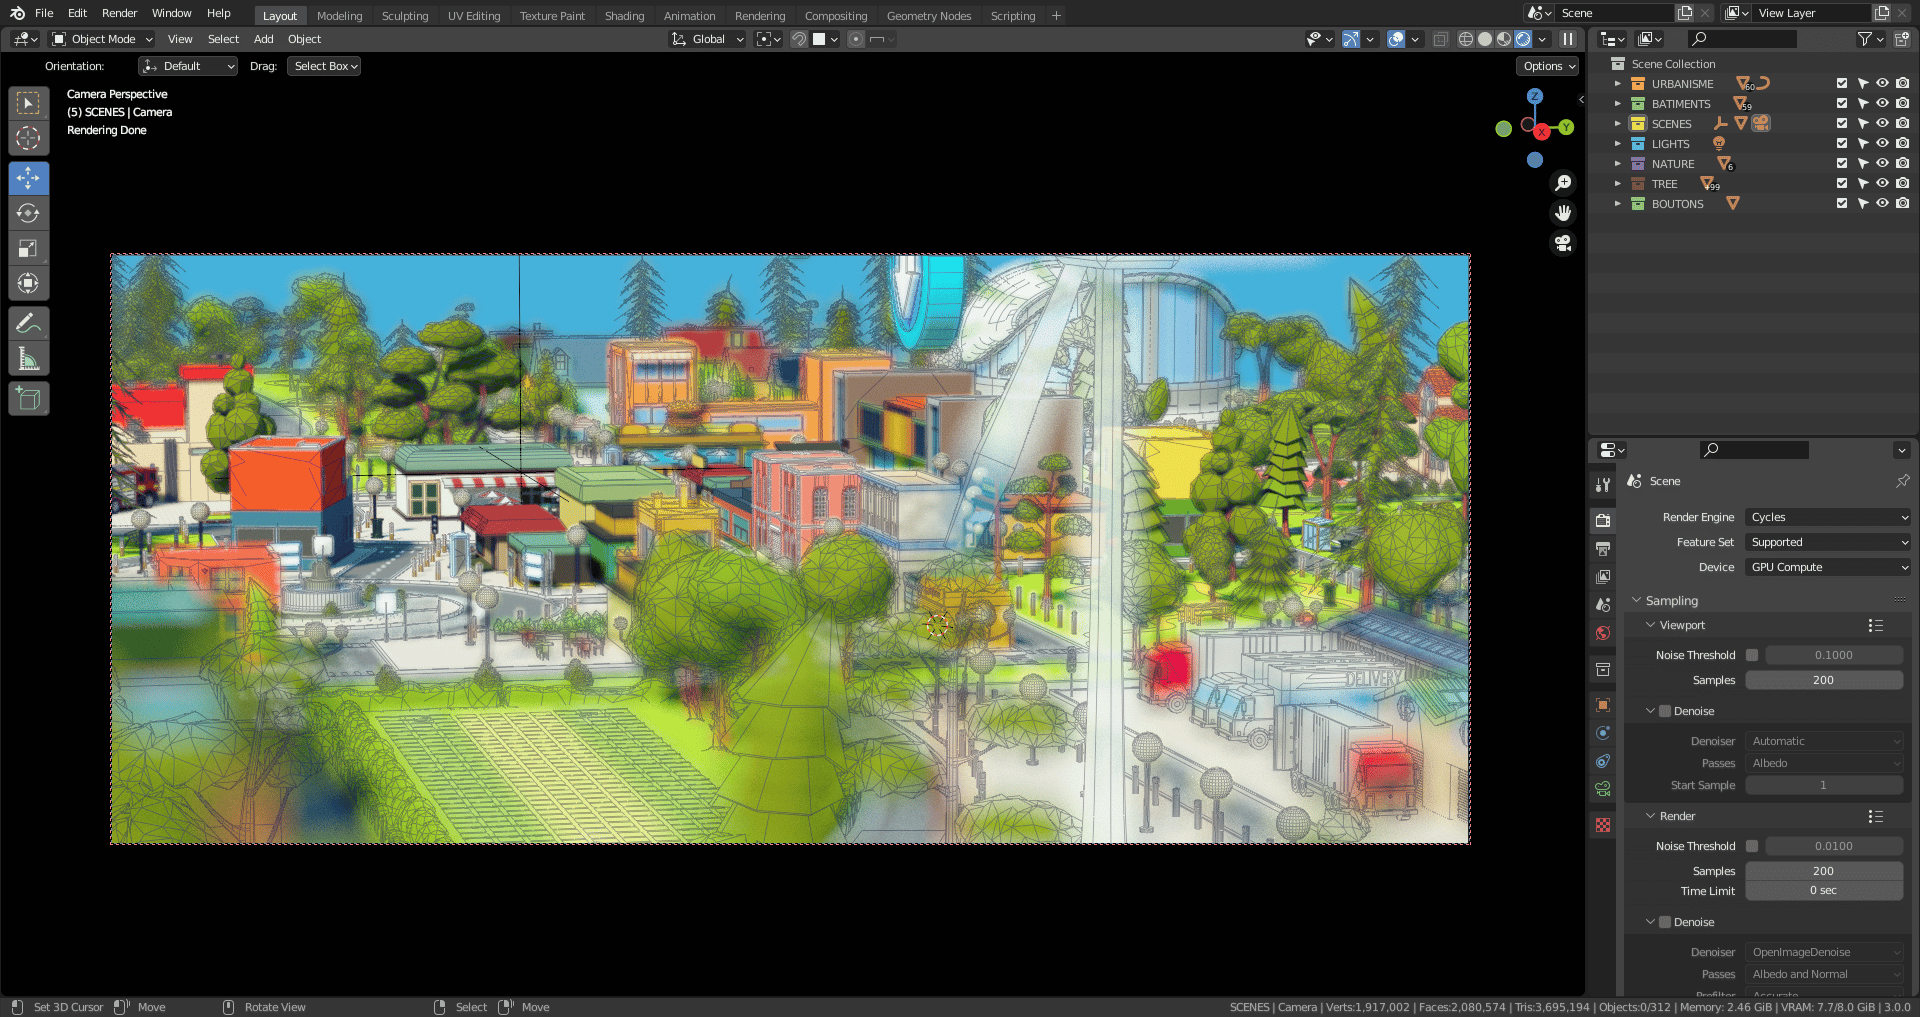This screenshot has width=1920, height=1017.
Task: Select the Rotate tool in the toolbar
Action: tap(28, 213)
